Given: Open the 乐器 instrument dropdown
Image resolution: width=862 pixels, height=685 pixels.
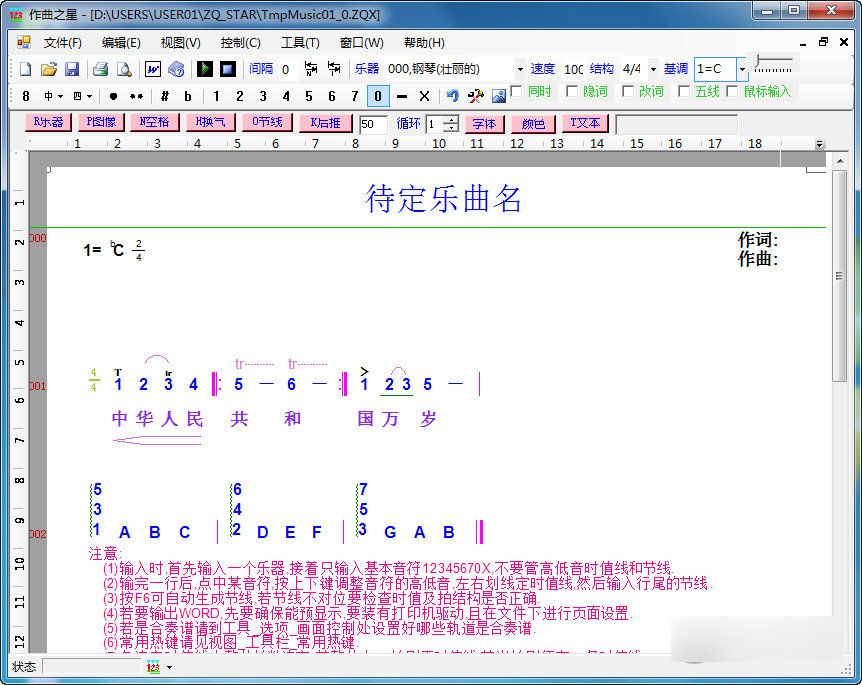Looking at the screenshot, I should click(x=522, y=69).
